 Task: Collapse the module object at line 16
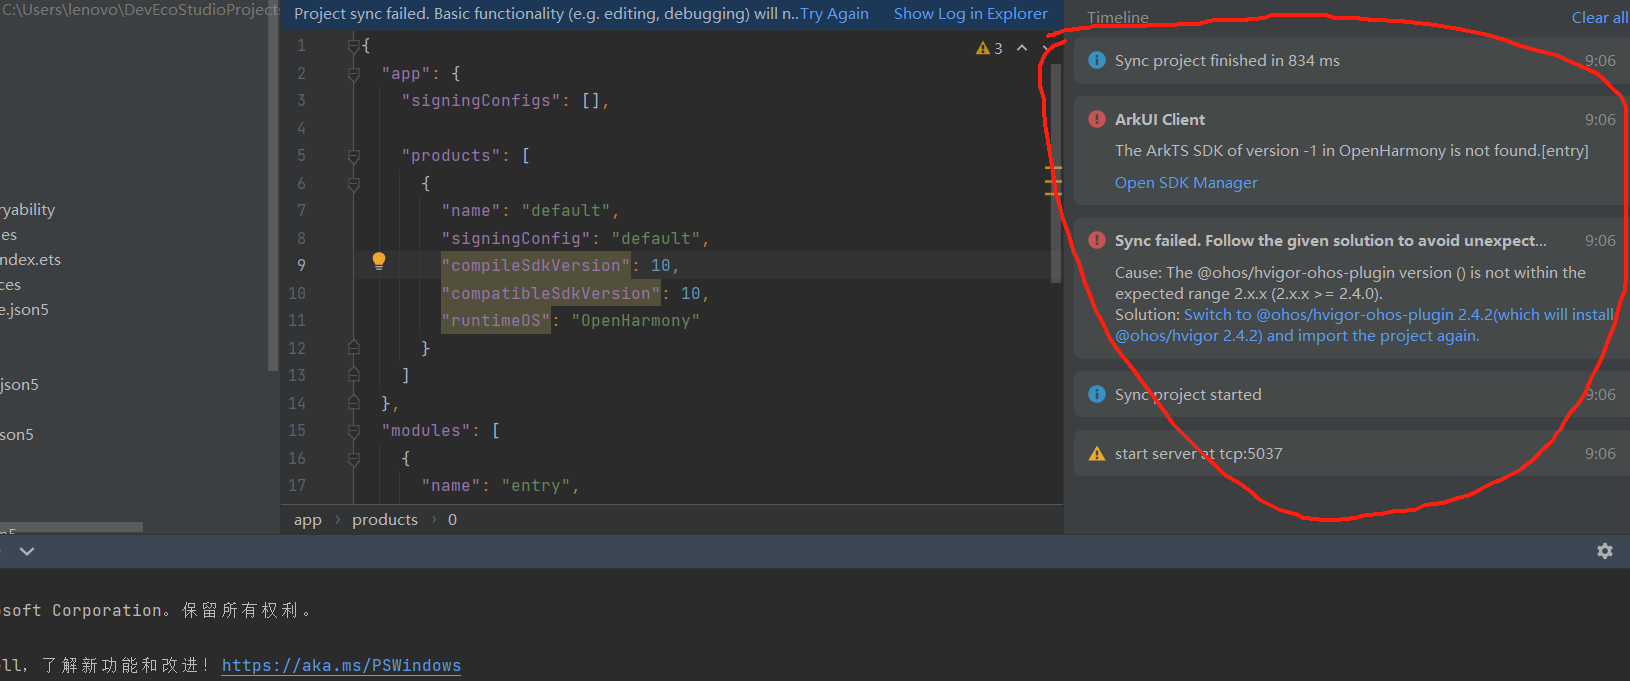pos(353,458)
